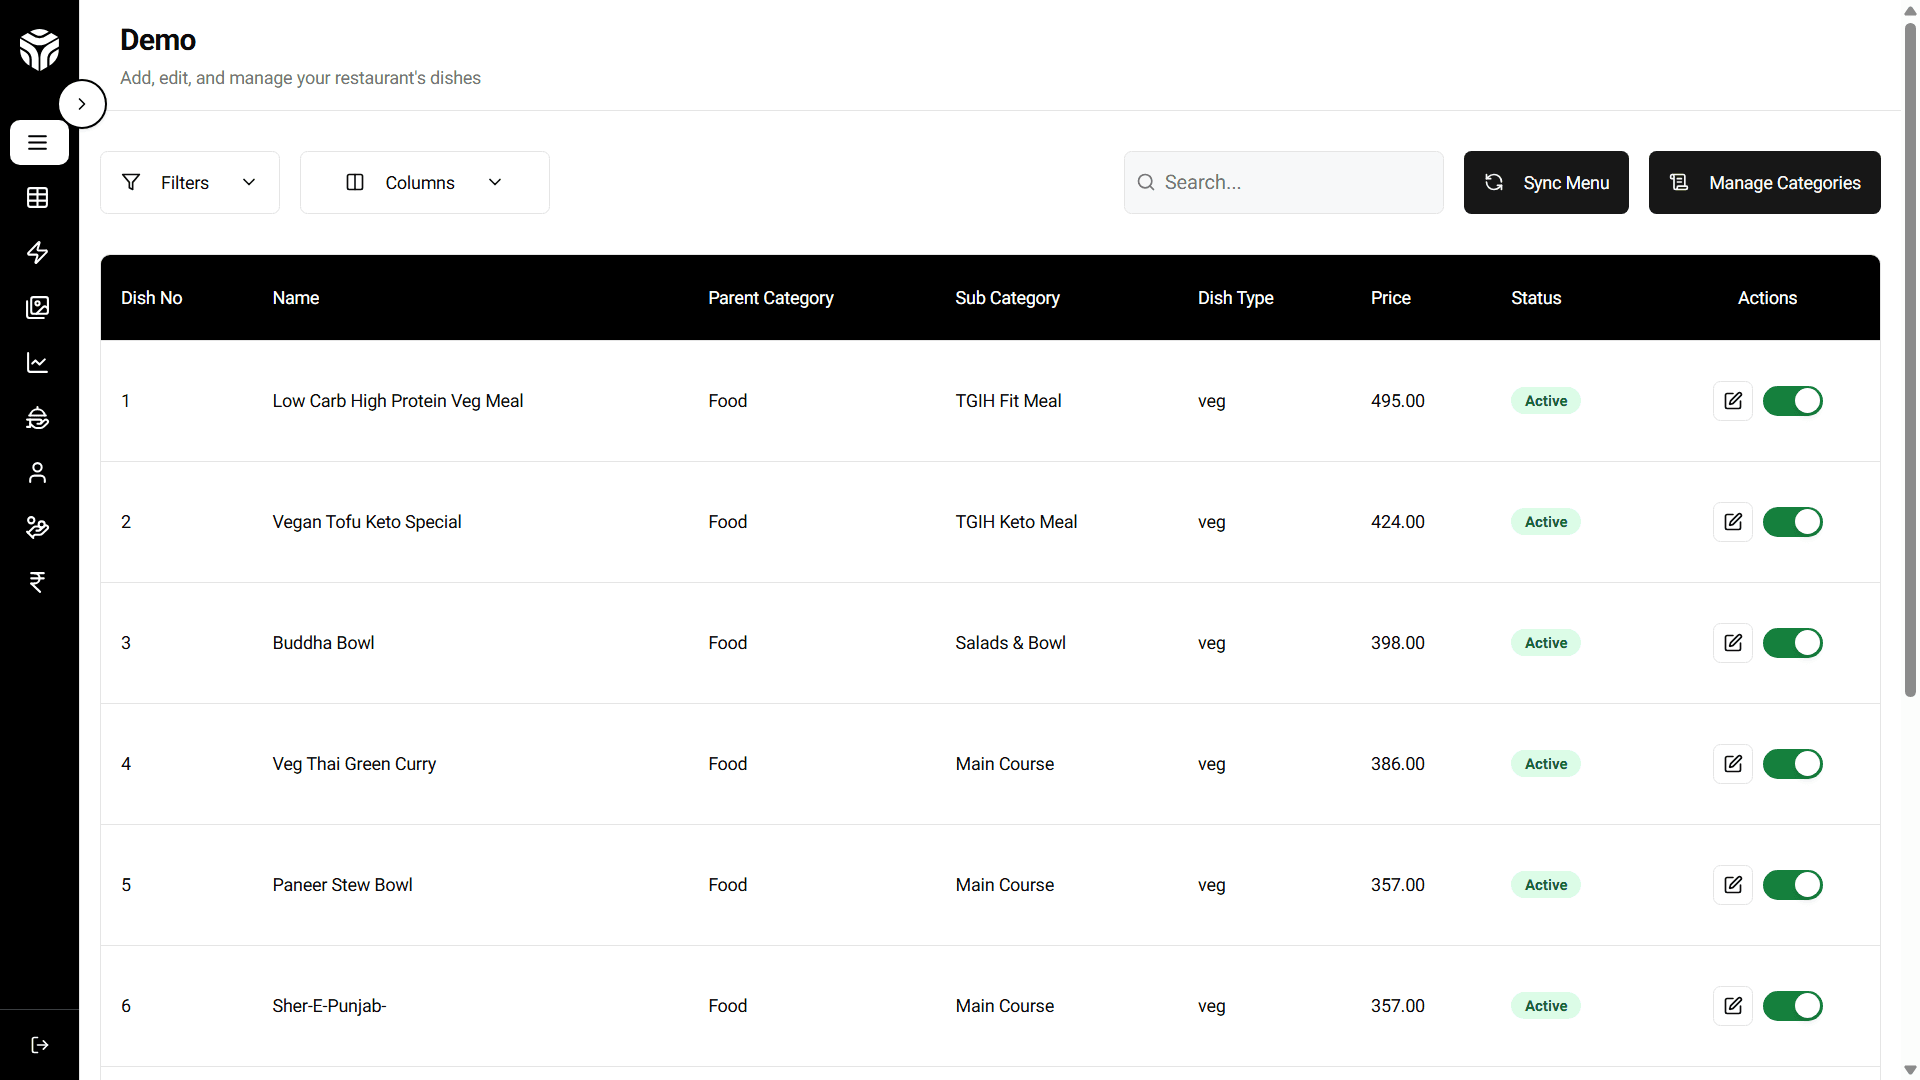Switch off Veg Thai Green Curry toggle

1792,764
